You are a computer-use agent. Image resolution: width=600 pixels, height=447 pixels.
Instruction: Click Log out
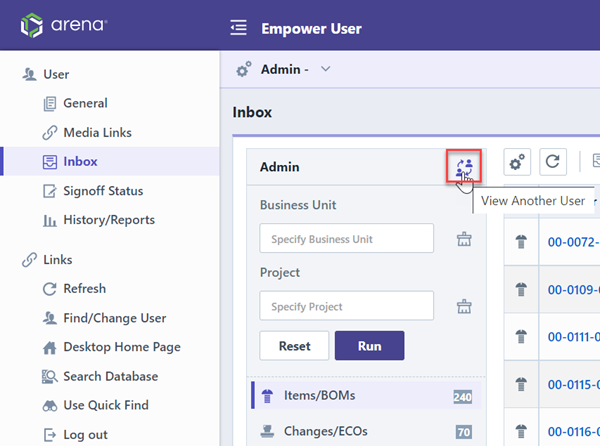(x=85, y=435)
